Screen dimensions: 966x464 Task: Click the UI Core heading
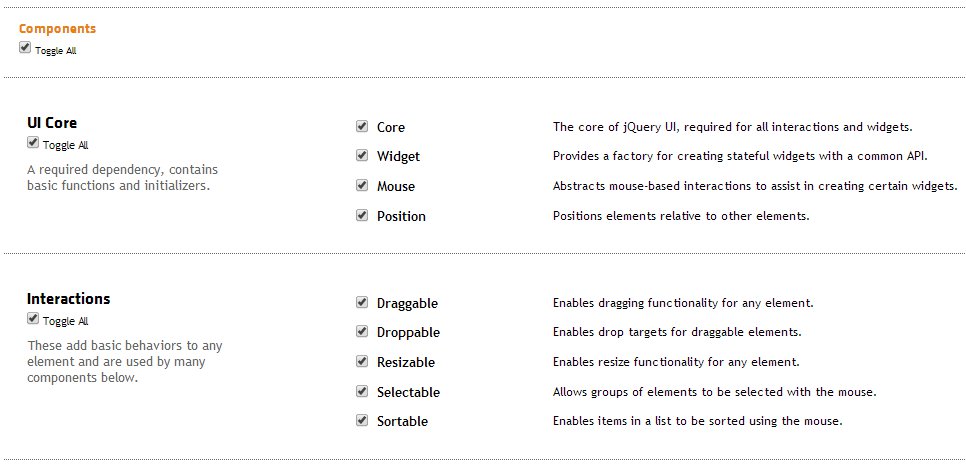(x=52, y=123)
